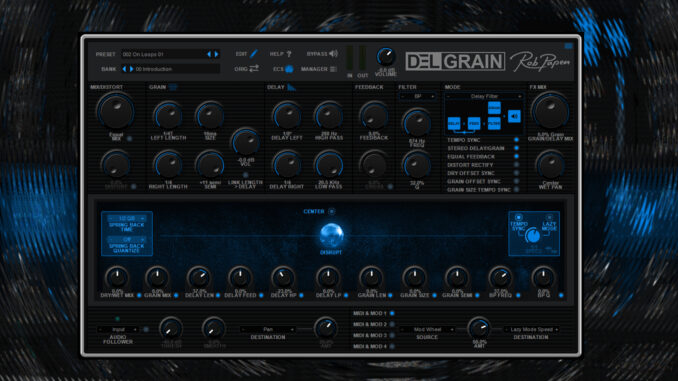Screen dimensions: 678x381
Task: Open the Spring Back Time dropdown
Action: point(127,218)
